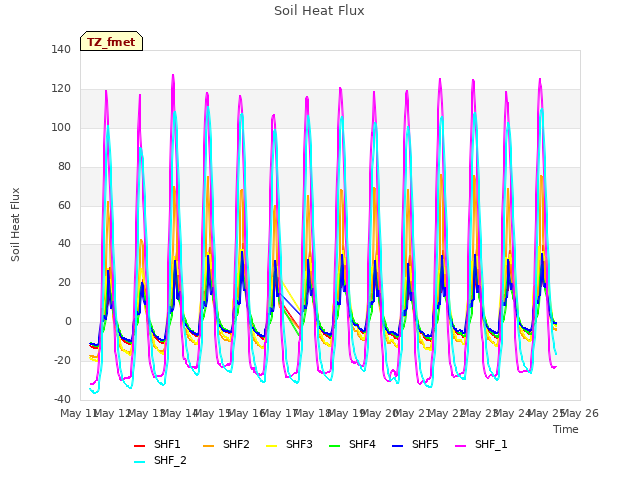Select the SHF3 legend label
The height and width of the screenshot is (480, 640).
coord(299,444)
